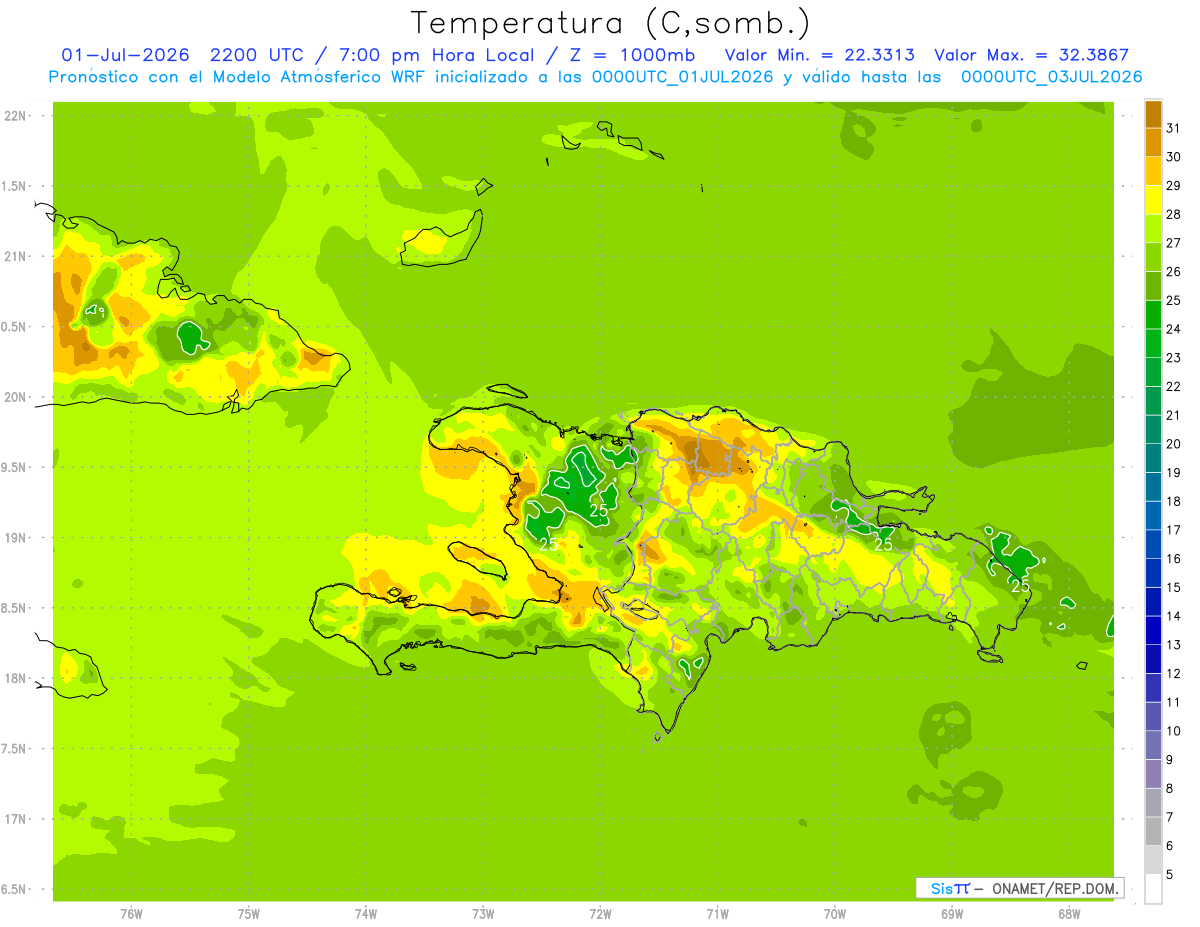Click the color scale value '26'

[1174, 271]
